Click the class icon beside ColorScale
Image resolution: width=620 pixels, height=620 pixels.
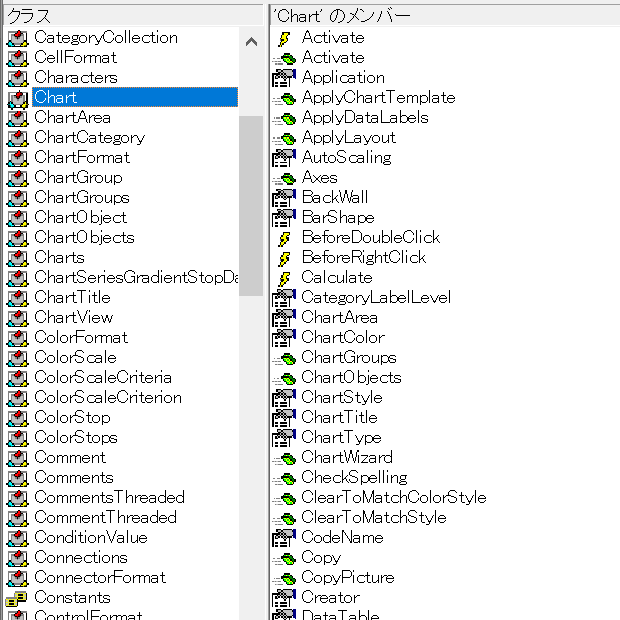17,358
